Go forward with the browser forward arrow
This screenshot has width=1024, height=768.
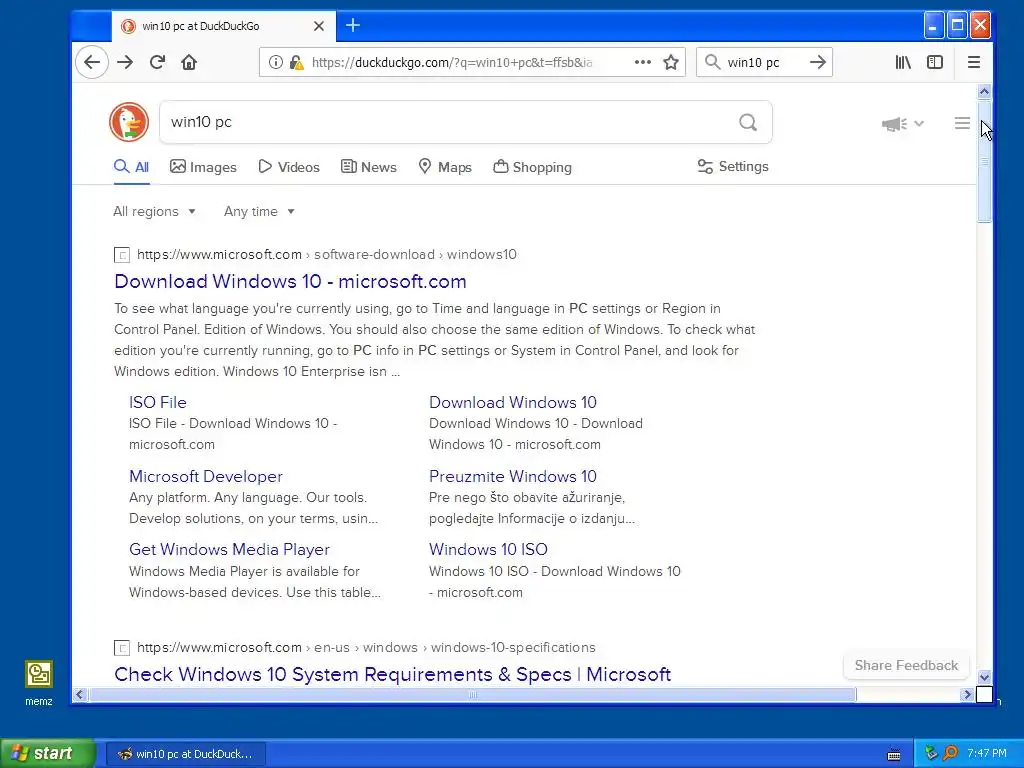point(125,62)
